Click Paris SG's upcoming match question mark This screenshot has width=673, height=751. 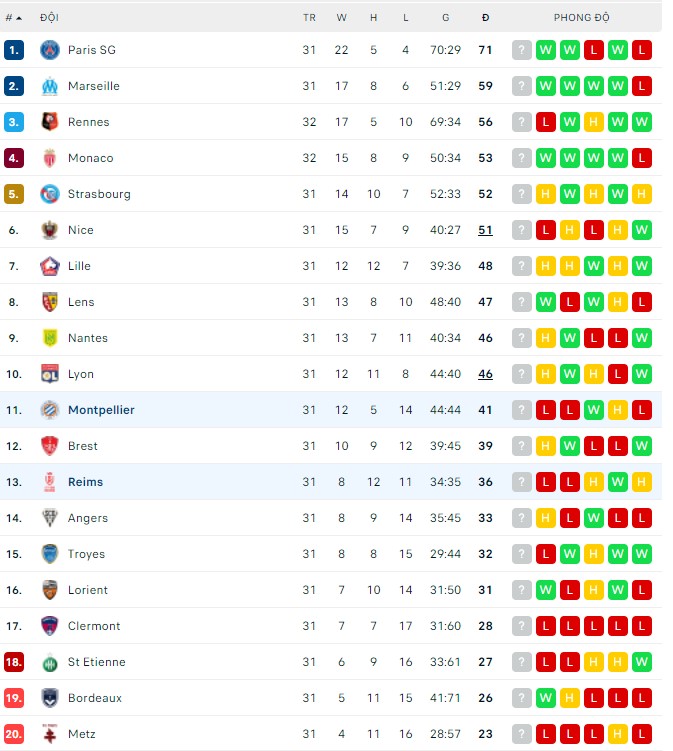coord(521,50)
